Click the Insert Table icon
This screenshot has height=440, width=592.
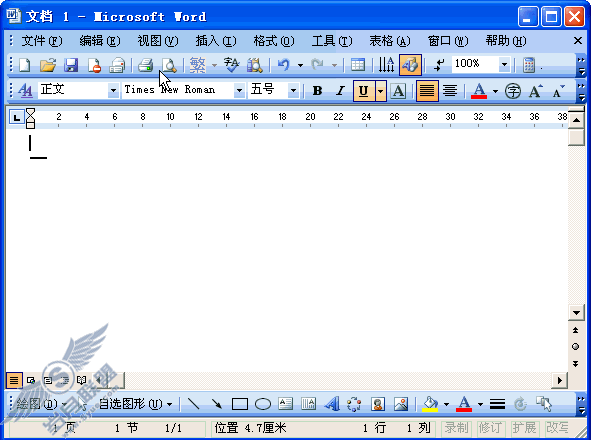(x=358, y=65)
